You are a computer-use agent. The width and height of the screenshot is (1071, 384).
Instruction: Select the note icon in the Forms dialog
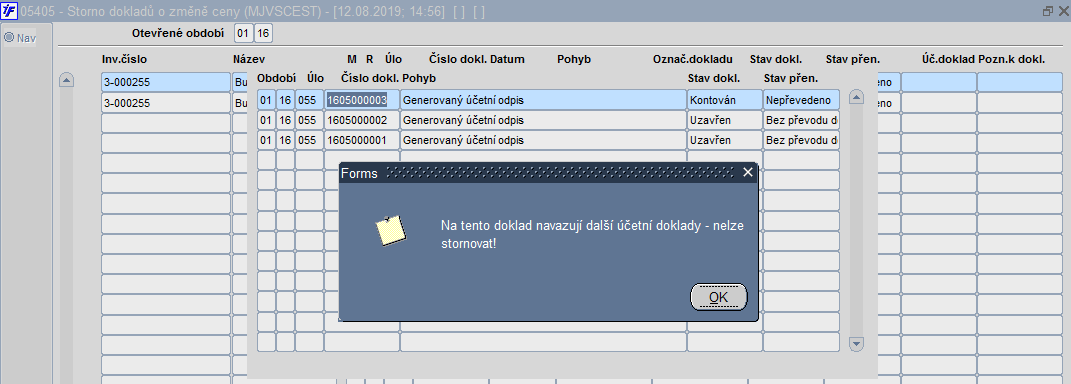pyautogui.click(x=391, y=230)
